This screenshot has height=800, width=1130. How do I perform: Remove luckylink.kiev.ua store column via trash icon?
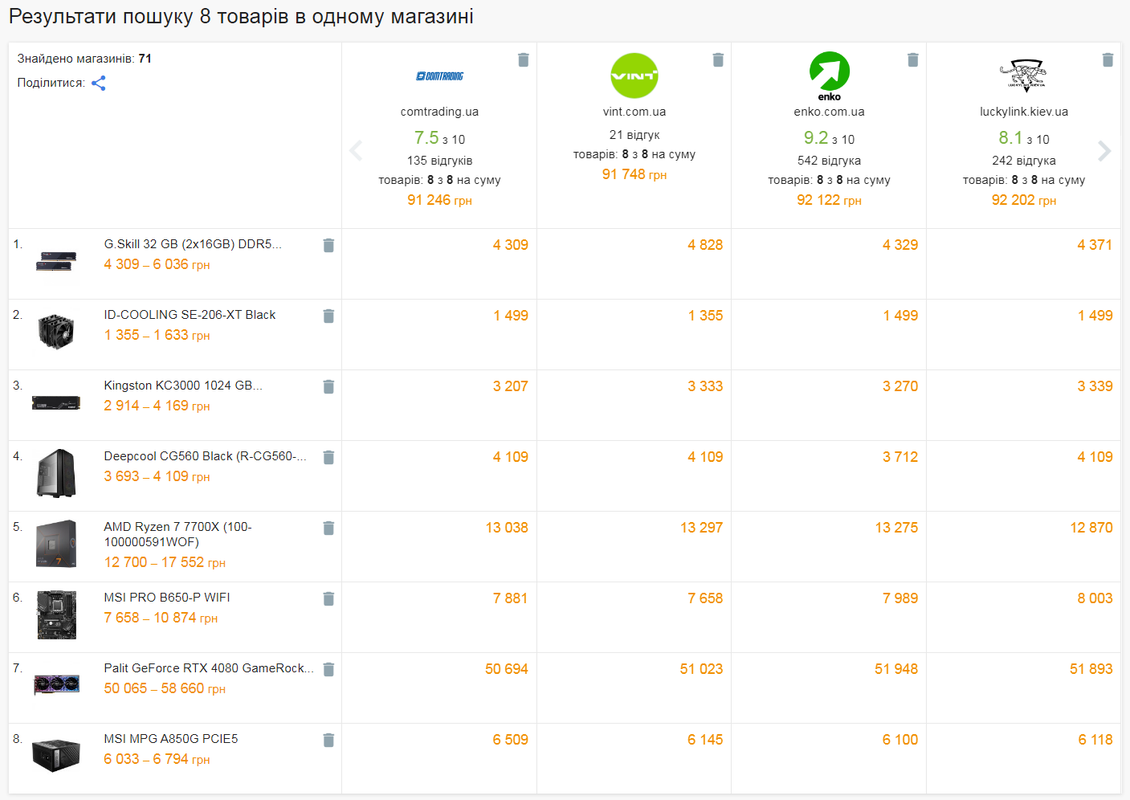tap(1108, 60)
